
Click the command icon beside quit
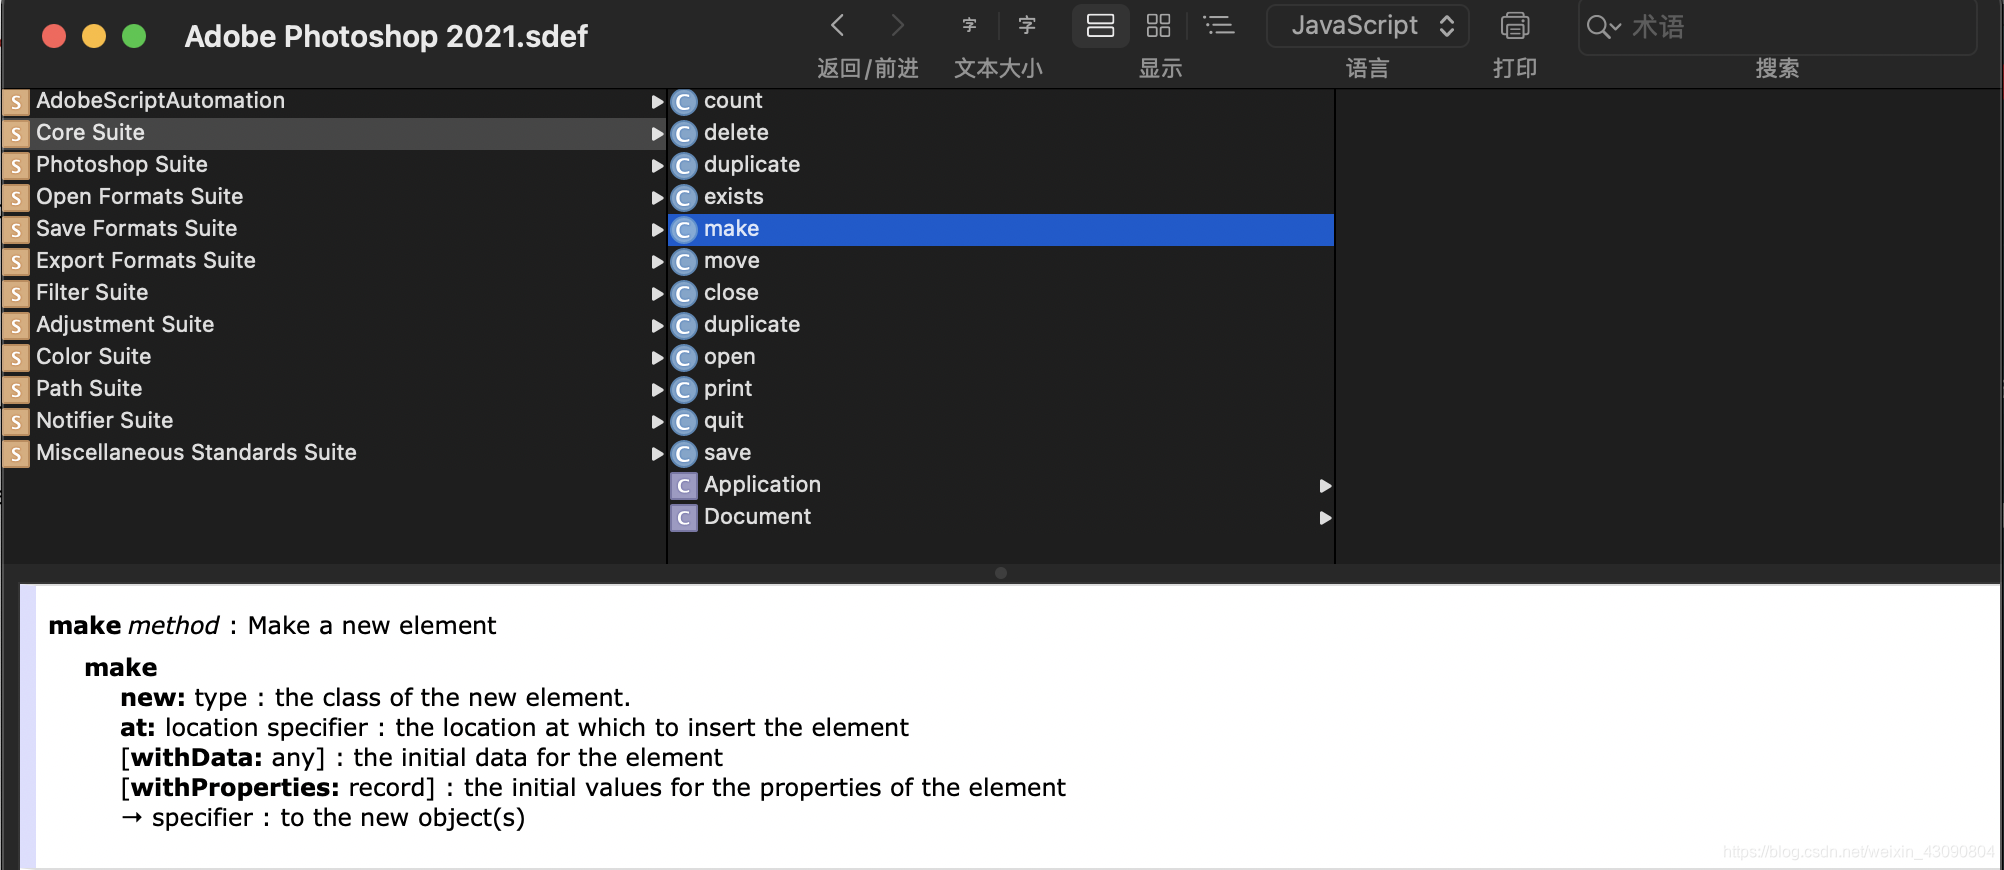point(684,422)
